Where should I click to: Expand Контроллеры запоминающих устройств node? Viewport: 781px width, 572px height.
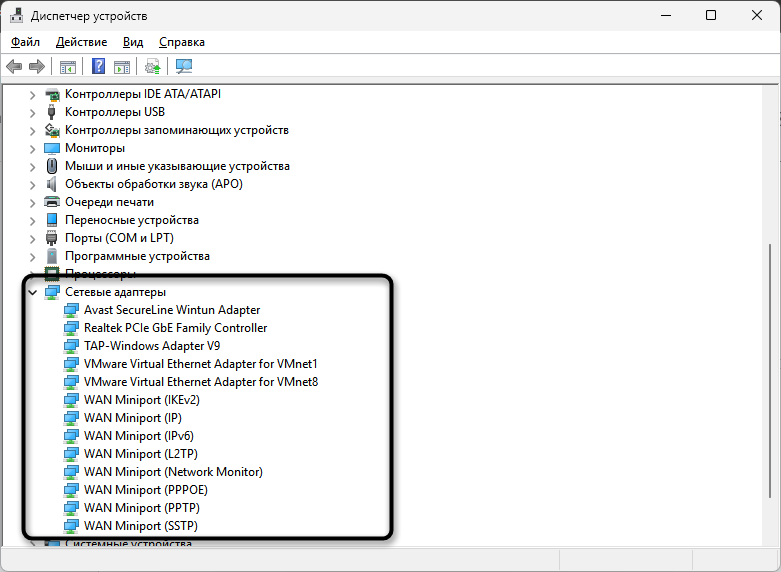tap(32, 131)
